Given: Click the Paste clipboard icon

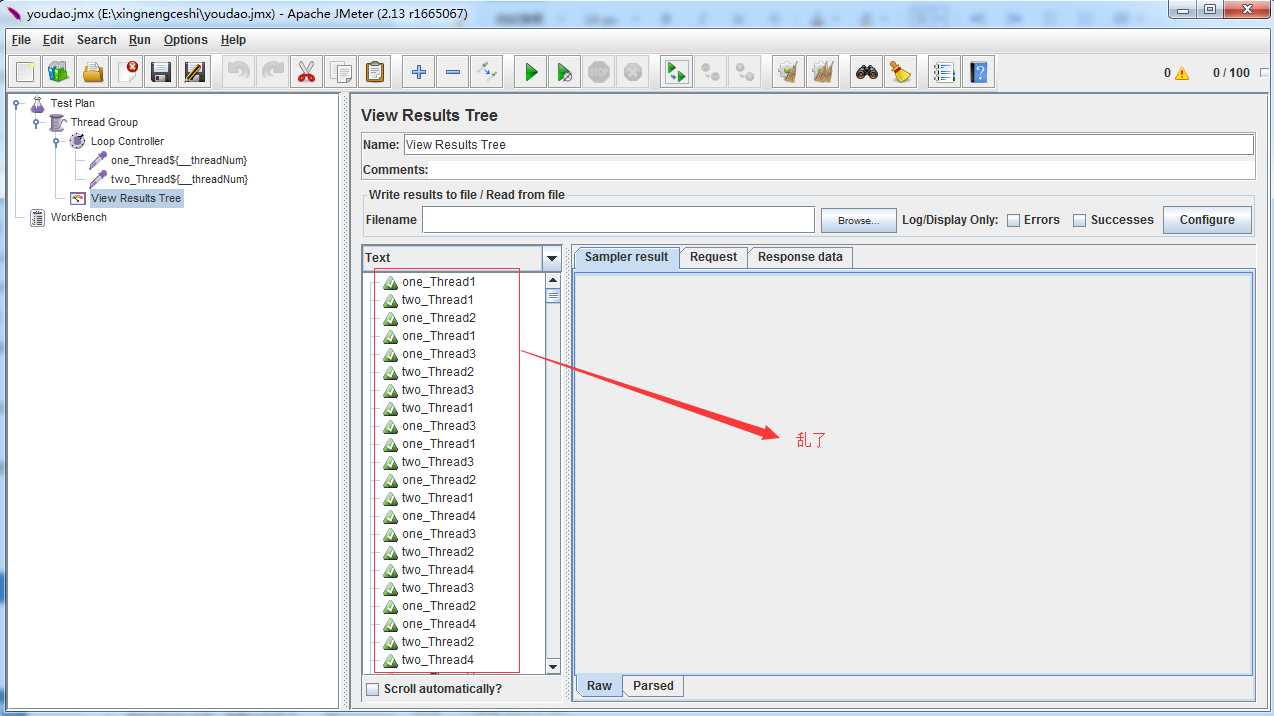Looking at the screenshot, I should coord(375,72).
